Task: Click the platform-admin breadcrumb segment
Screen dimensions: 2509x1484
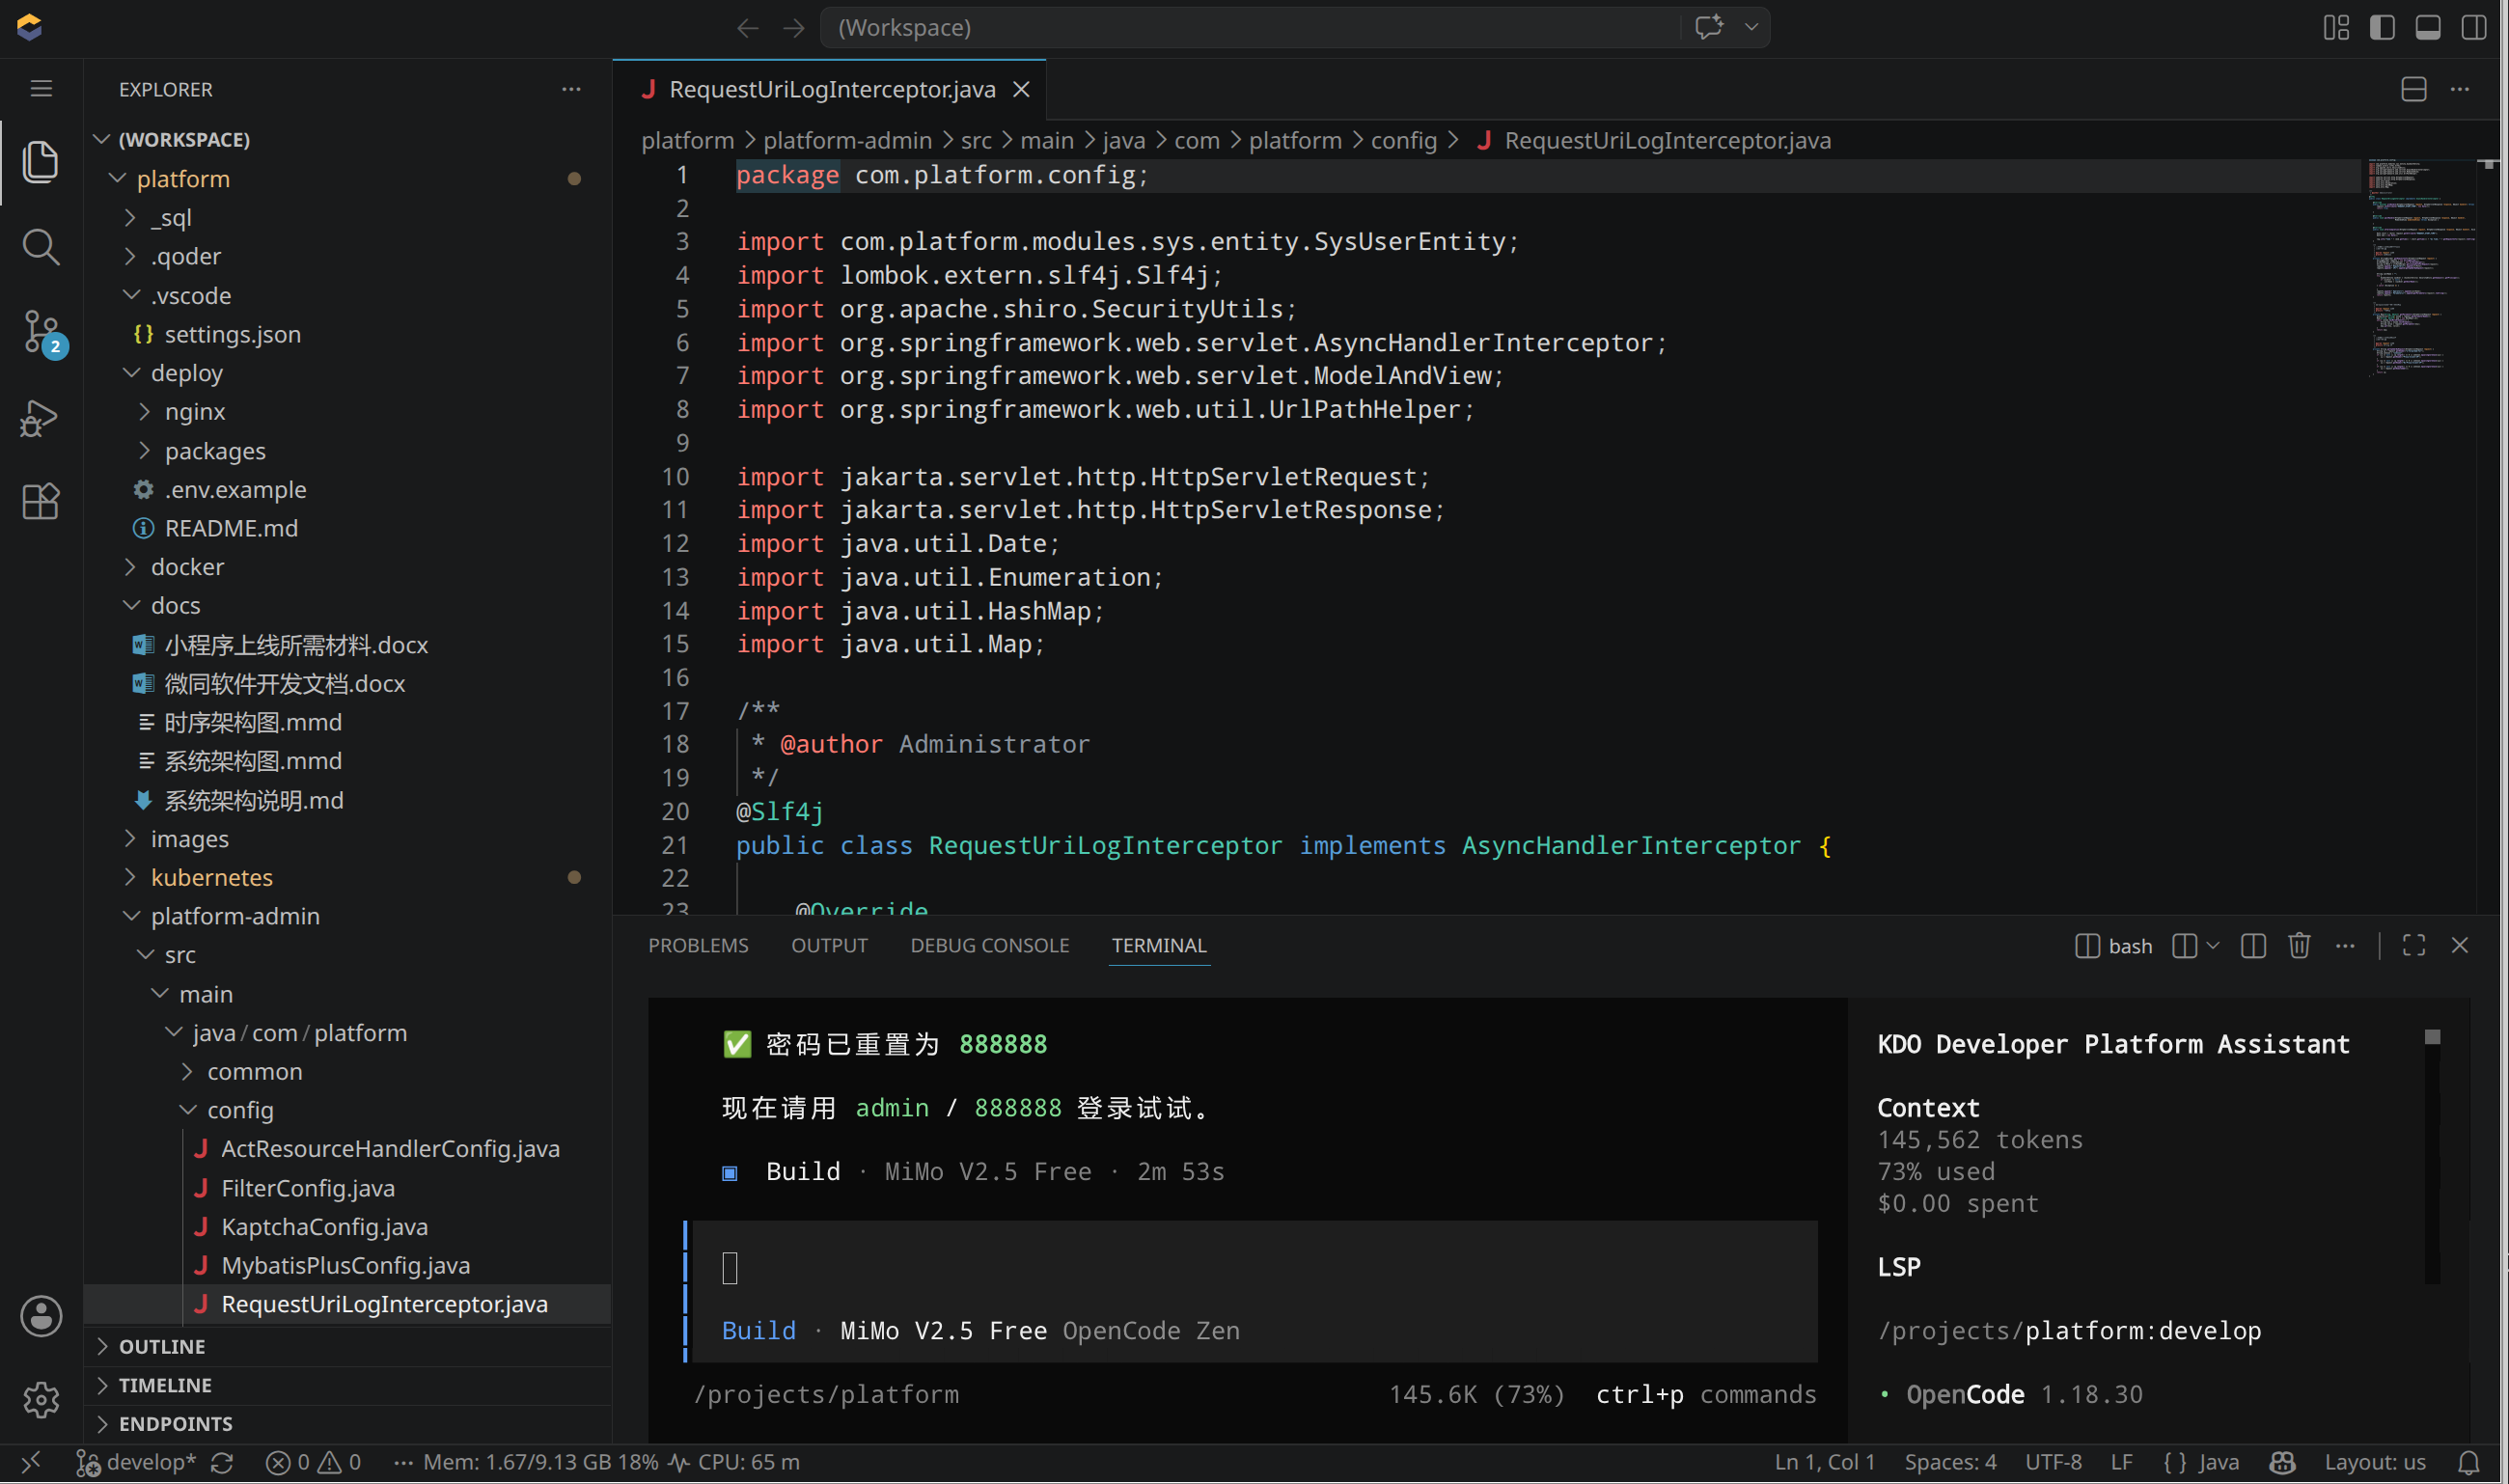Action: point(847,140)
